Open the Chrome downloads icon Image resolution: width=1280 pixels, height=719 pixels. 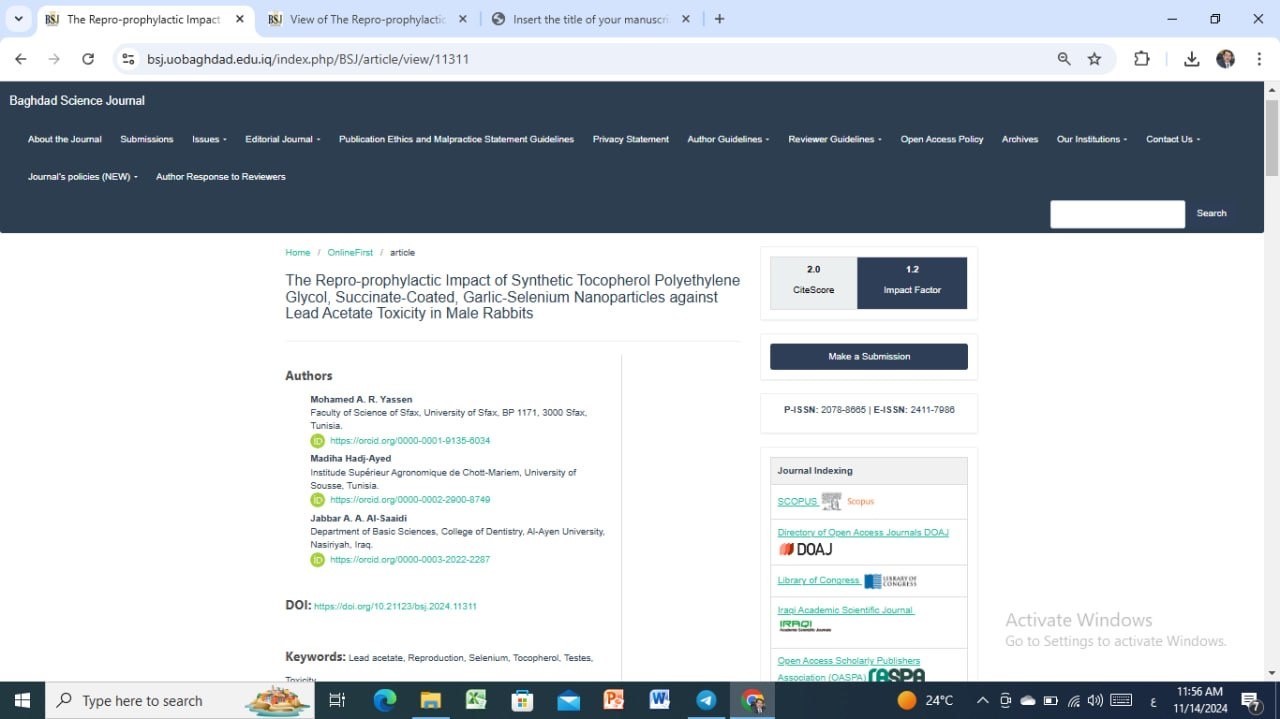[1191, 59]
